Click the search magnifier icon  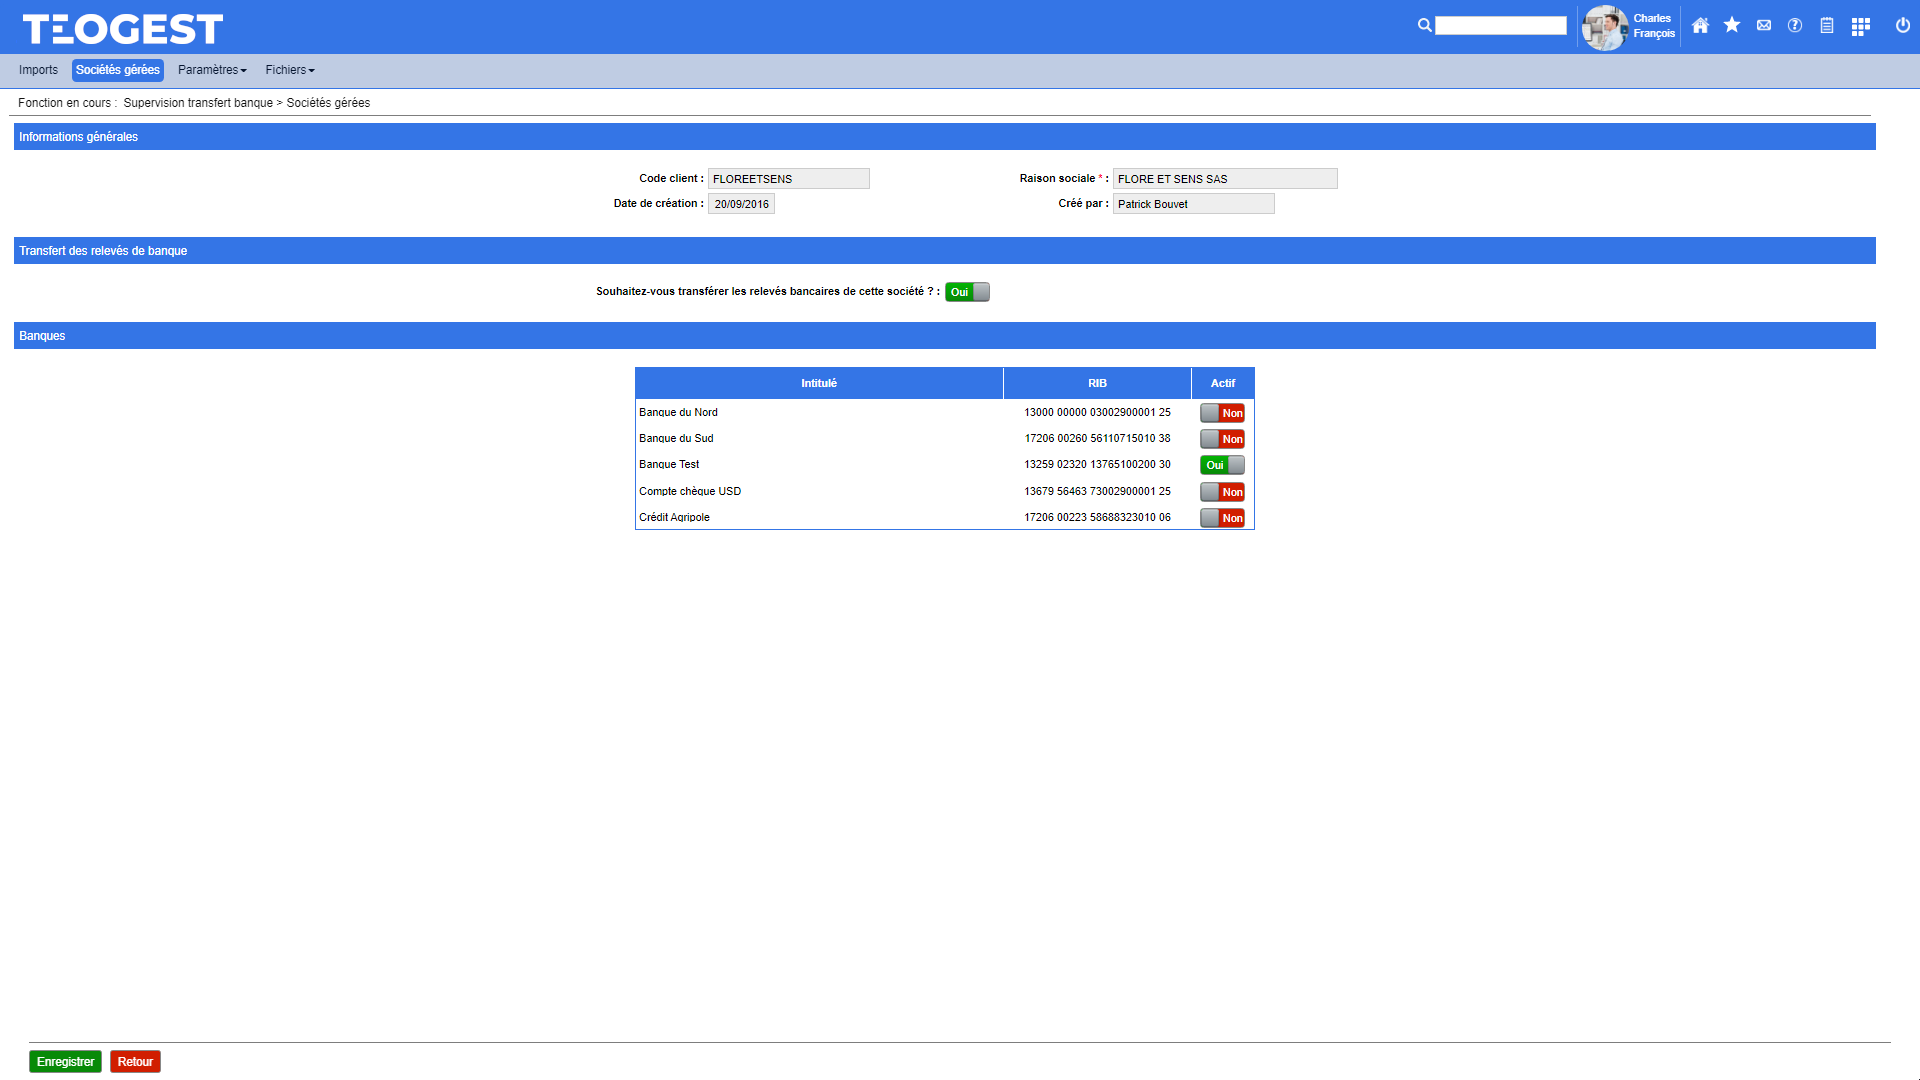pos(1424,26)
